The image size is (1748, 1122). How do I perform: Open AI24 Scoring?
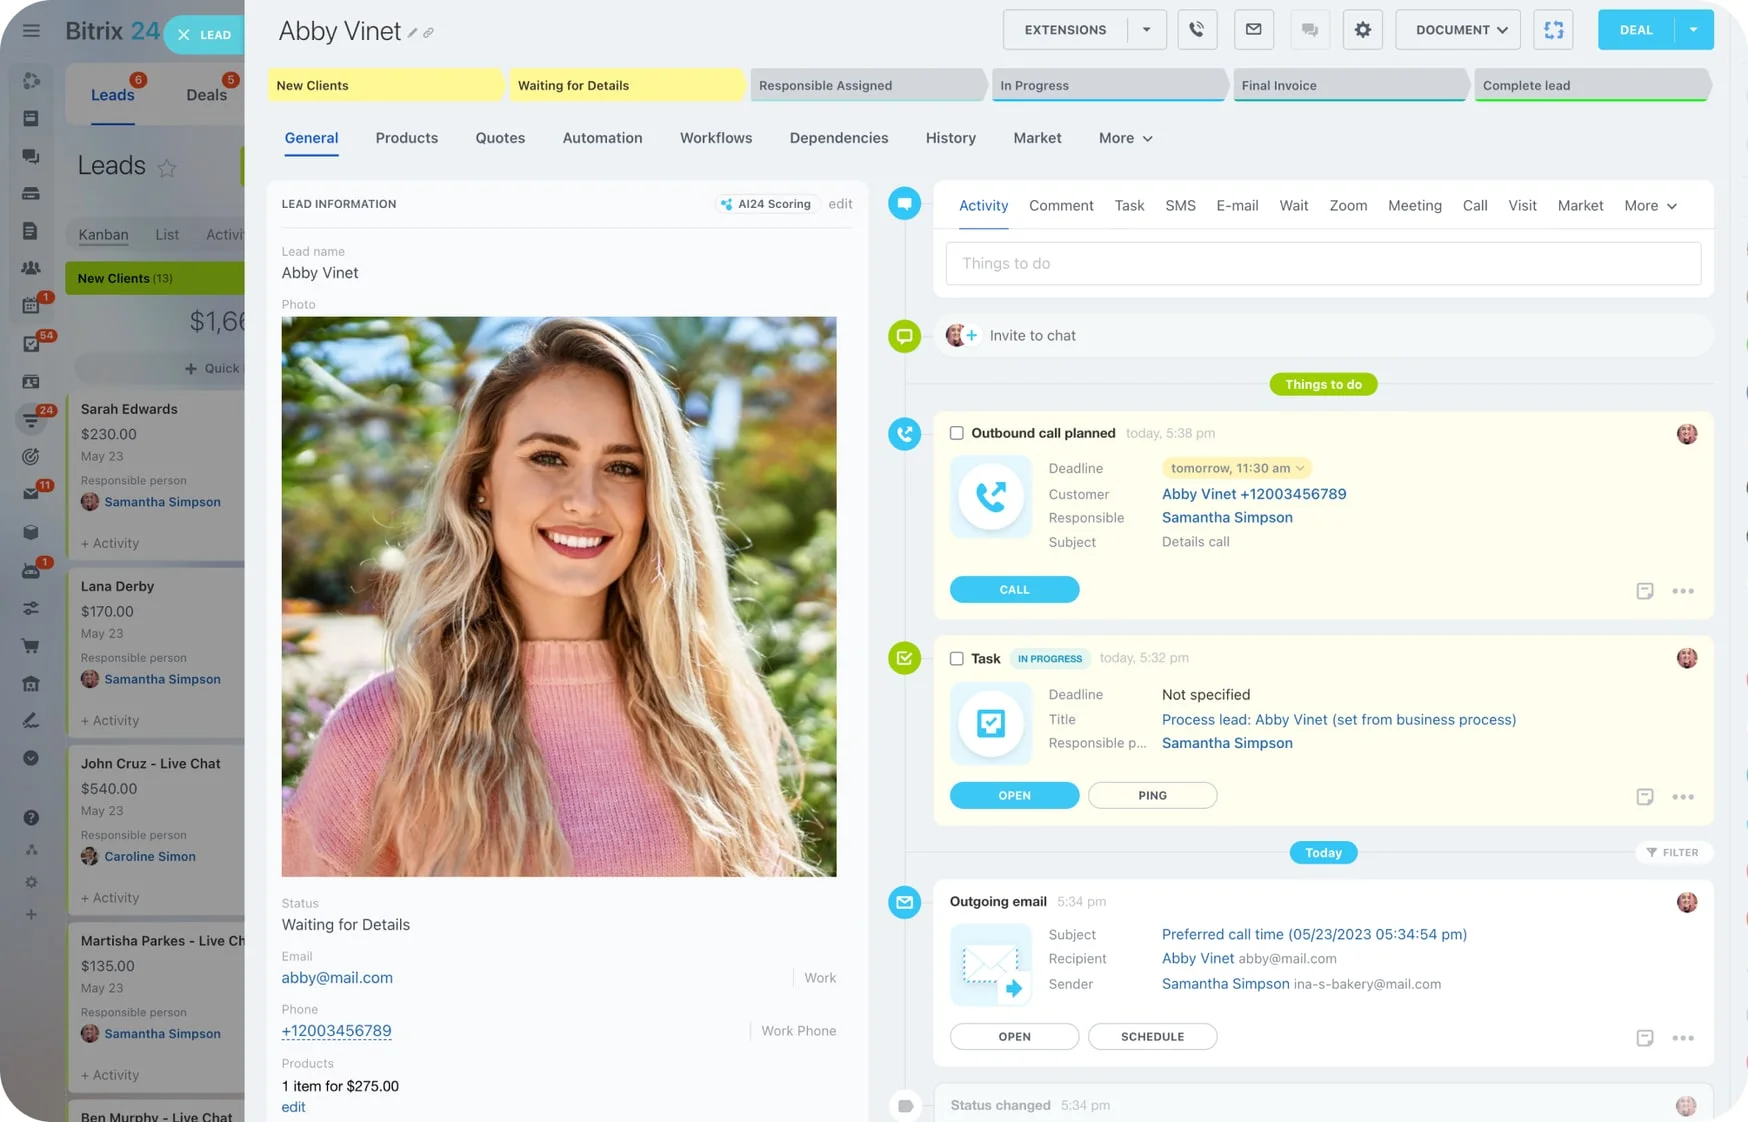click(x=766, y=204)
